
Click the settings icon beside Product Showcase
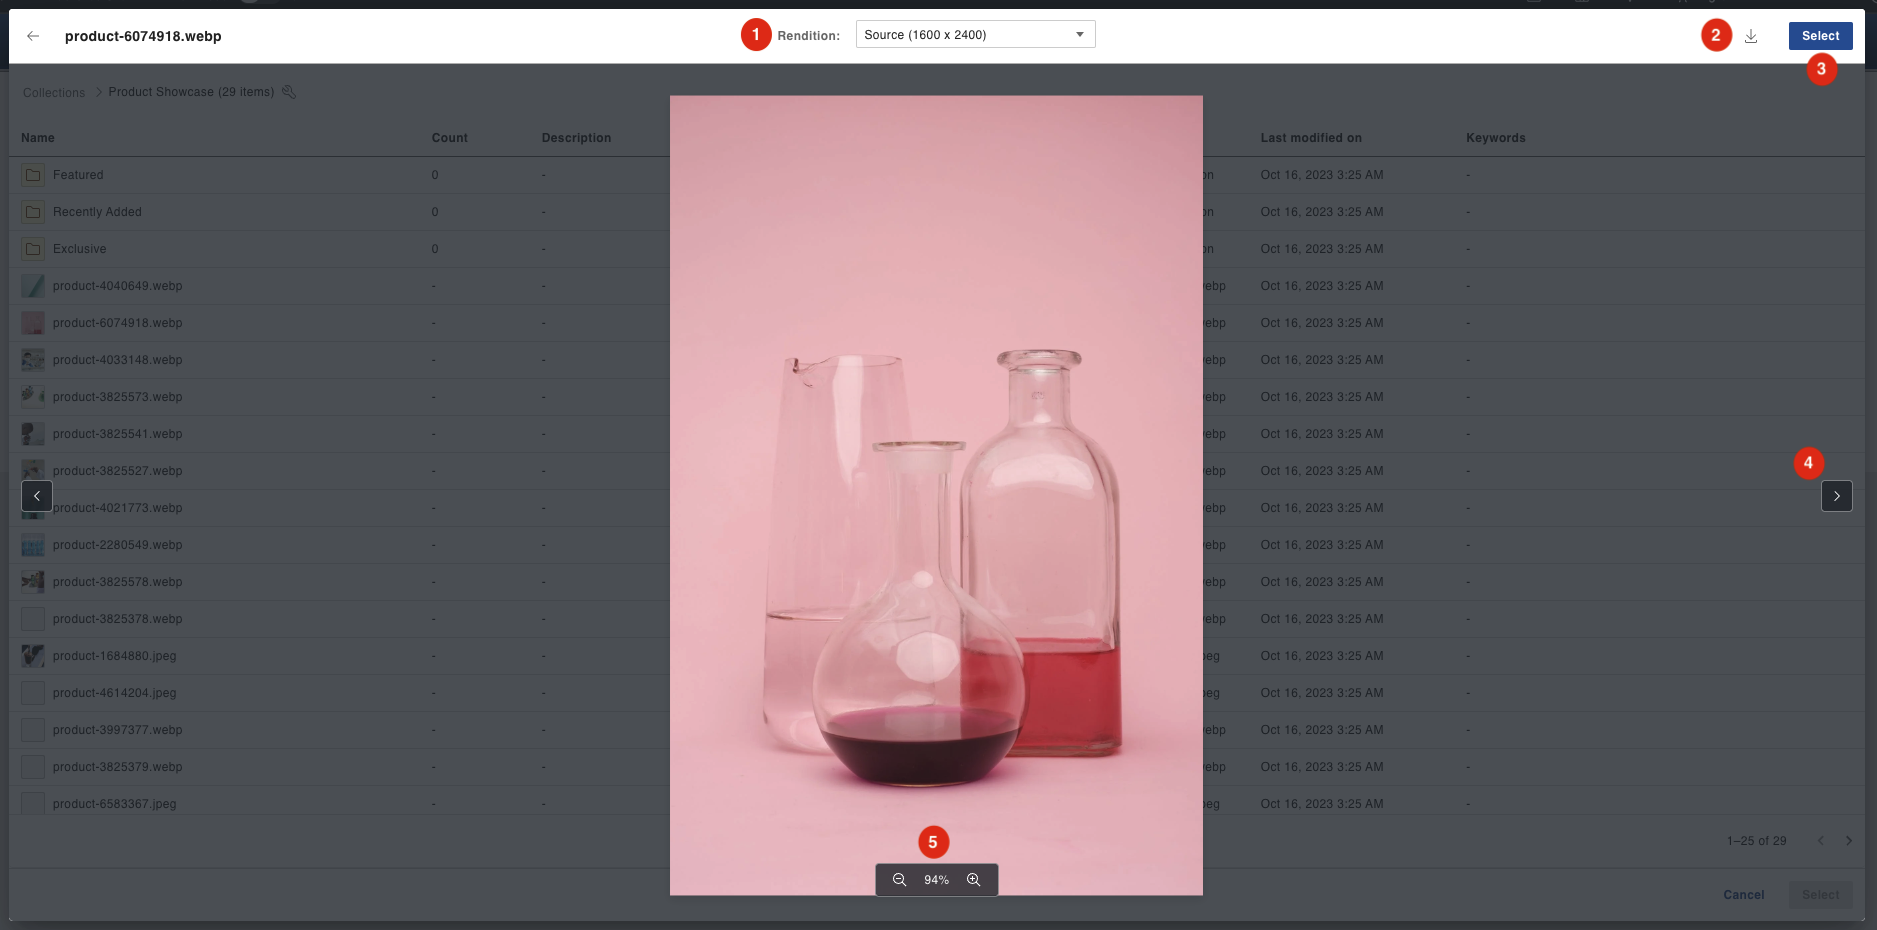pos(289,92)
